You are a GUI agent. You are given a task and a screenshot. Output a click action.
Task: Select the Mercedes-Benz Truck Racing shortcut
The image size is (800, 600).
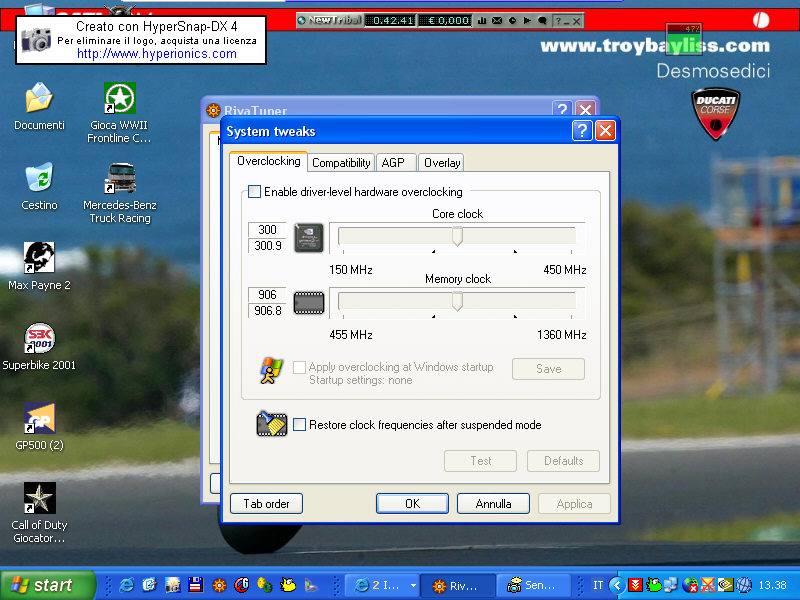119,178
